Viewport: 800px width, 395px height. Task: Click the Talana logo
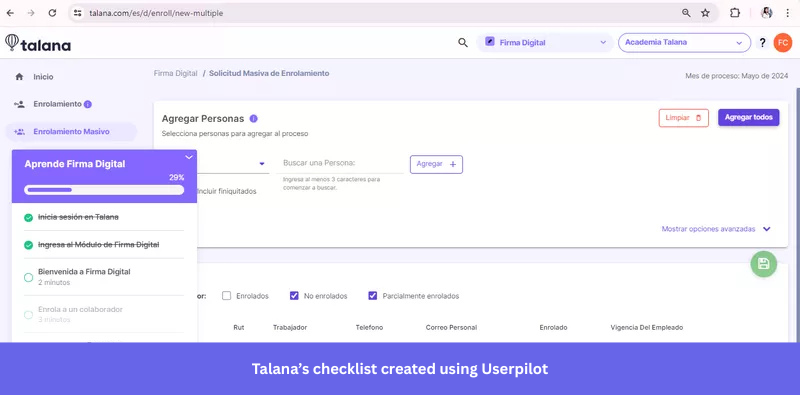point(38,43)
